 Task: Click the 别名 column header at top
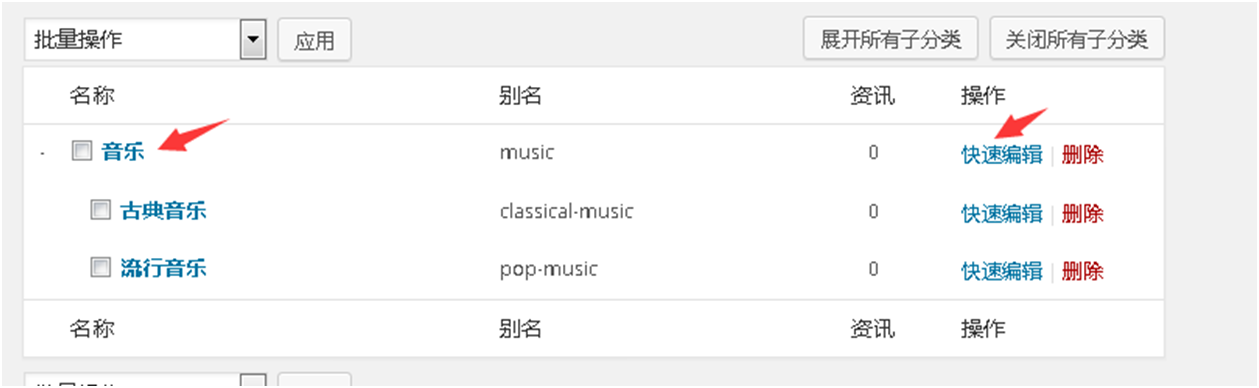tap(520, 96)
